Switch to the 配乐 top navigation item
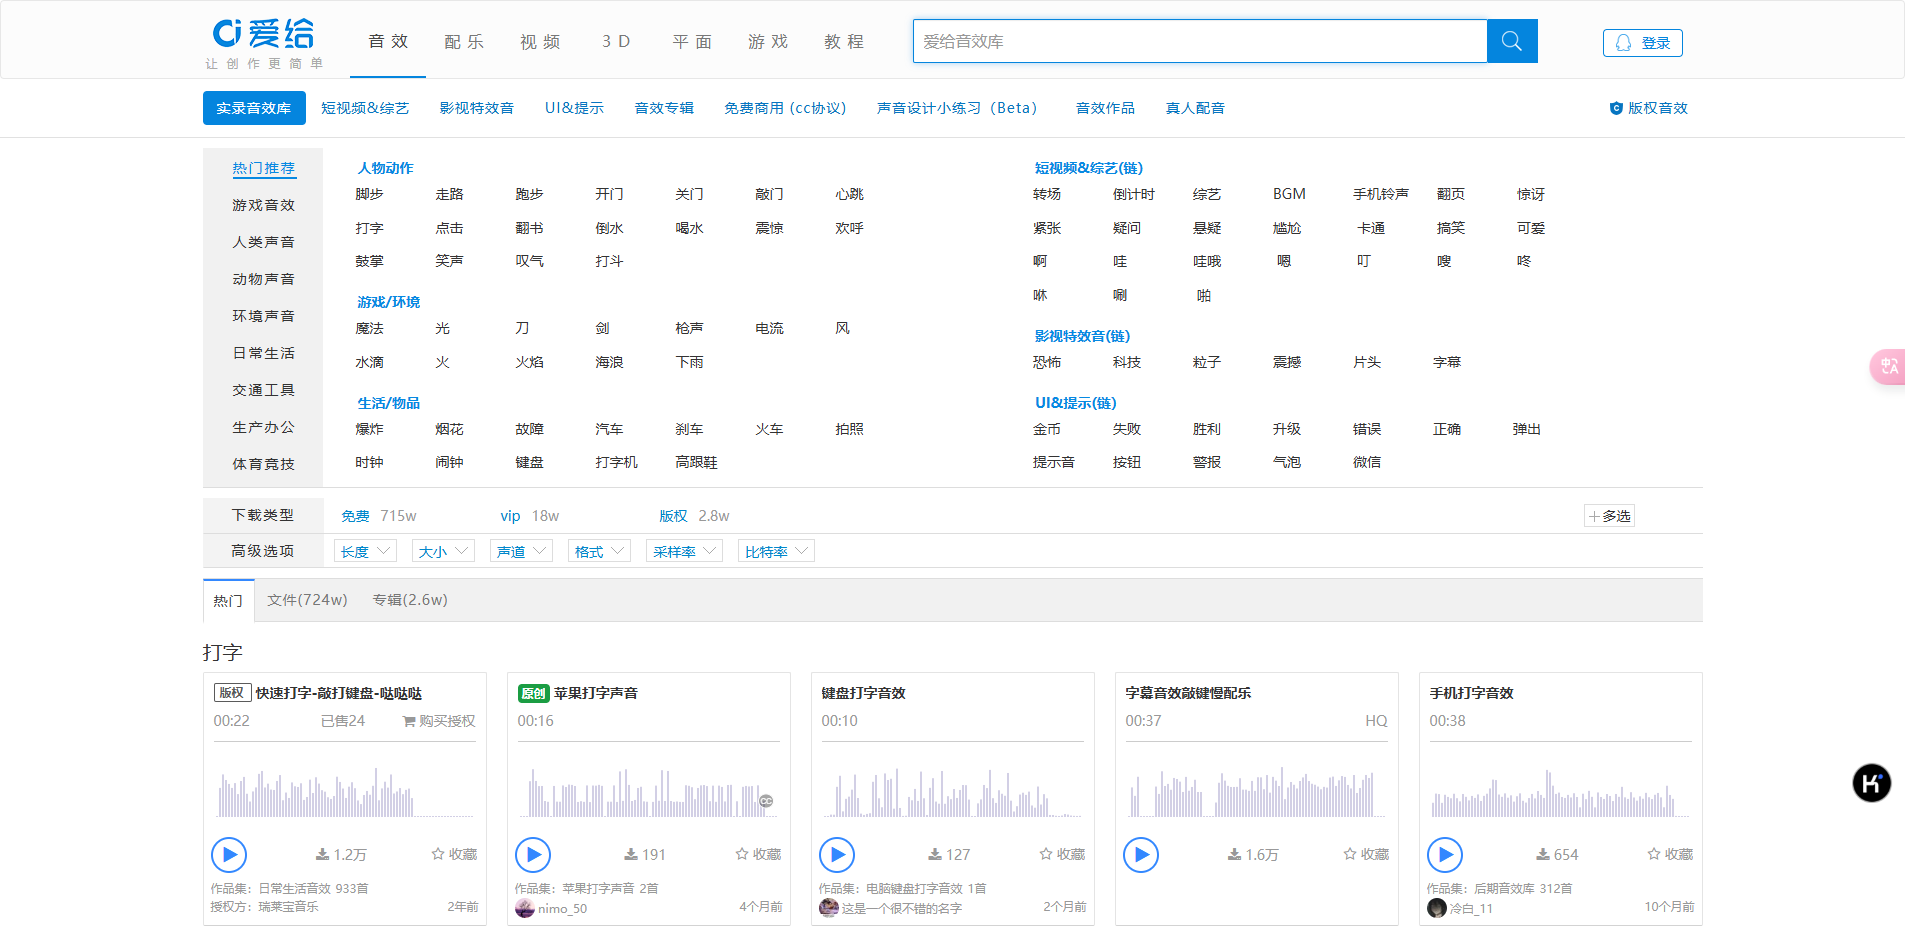Image resolution: width=1905 pixels, height=929 pixels. pos(464,42)
